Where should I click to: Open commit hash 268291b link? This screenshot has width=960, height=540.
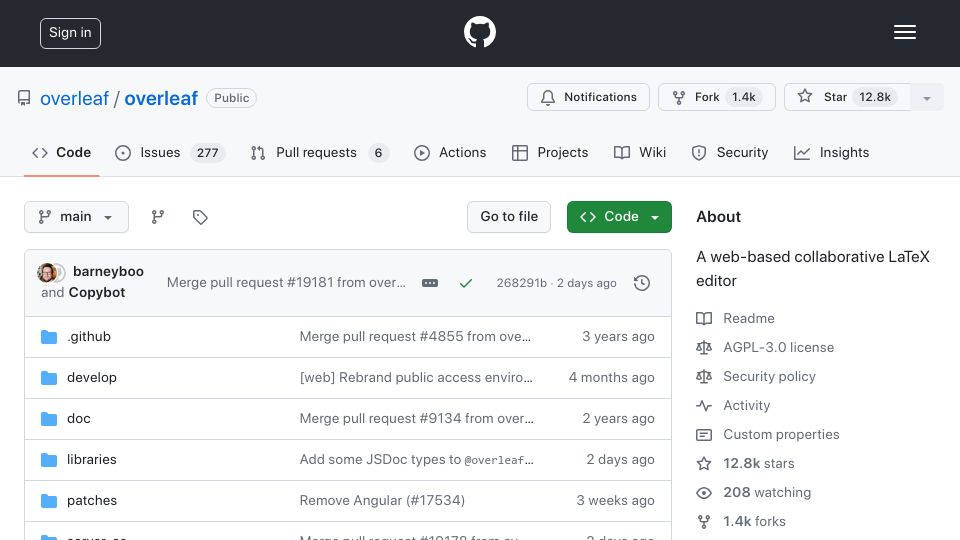(522, 283)
